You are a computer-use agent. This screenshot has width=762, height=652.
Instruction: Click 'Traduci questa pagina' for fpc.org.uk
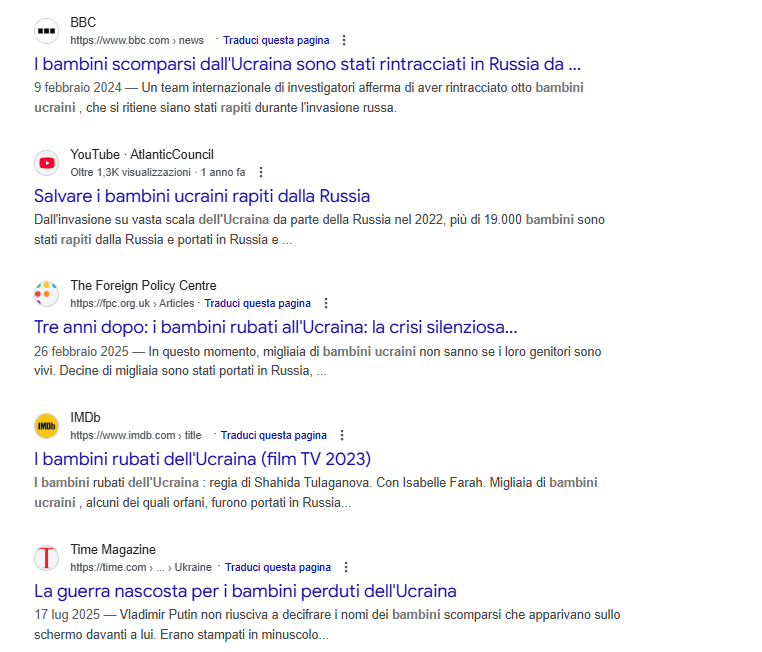(x=258, y=304)
